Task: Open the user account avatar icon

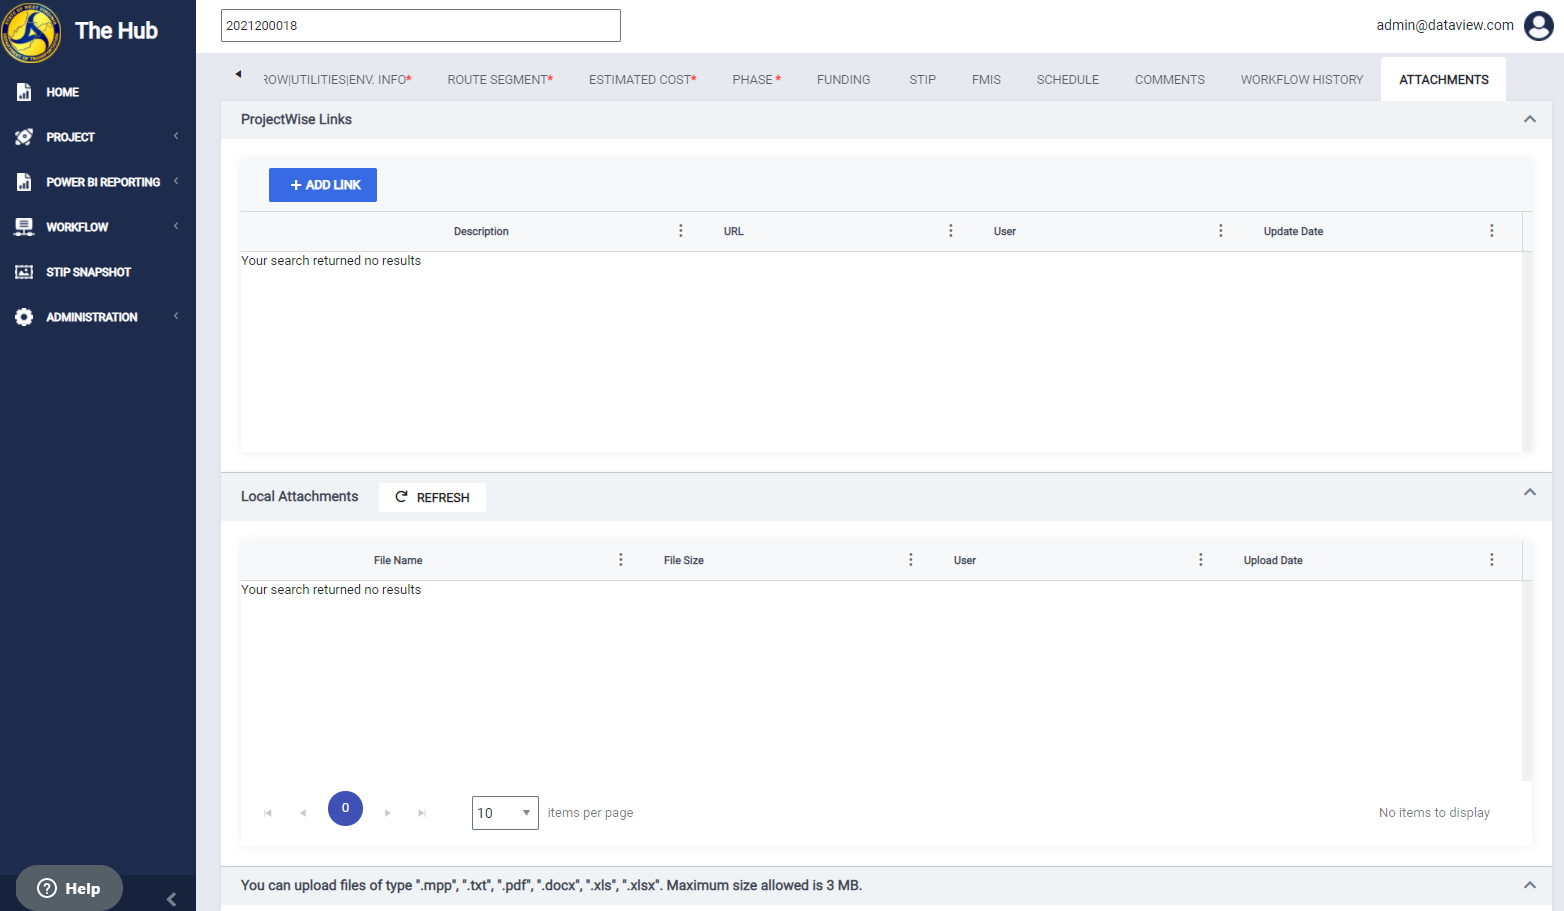Action: coord(1539,26)
